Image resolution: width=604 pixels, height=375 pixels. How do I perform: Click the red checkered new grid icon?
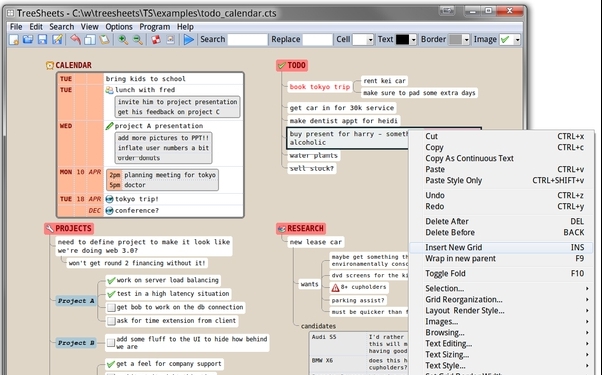[156, 39]
